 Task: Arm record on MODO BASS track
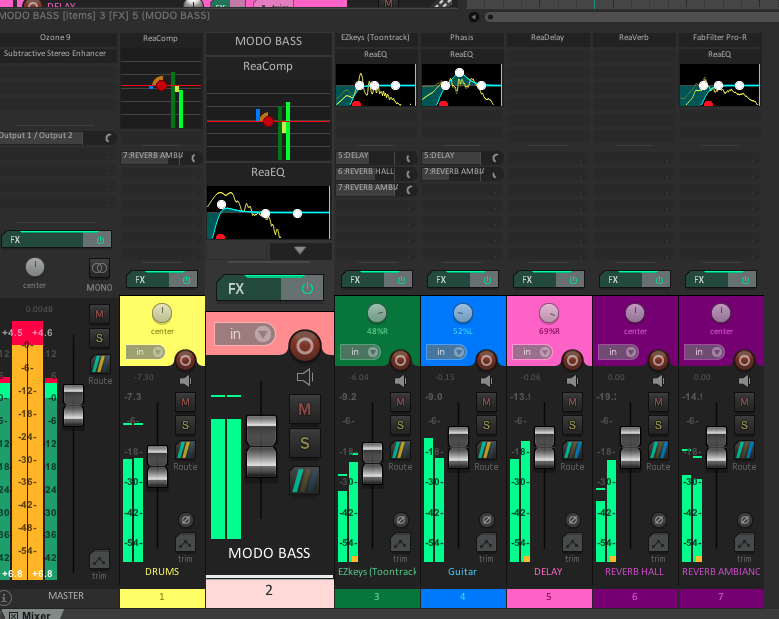[x=305, y=346]
